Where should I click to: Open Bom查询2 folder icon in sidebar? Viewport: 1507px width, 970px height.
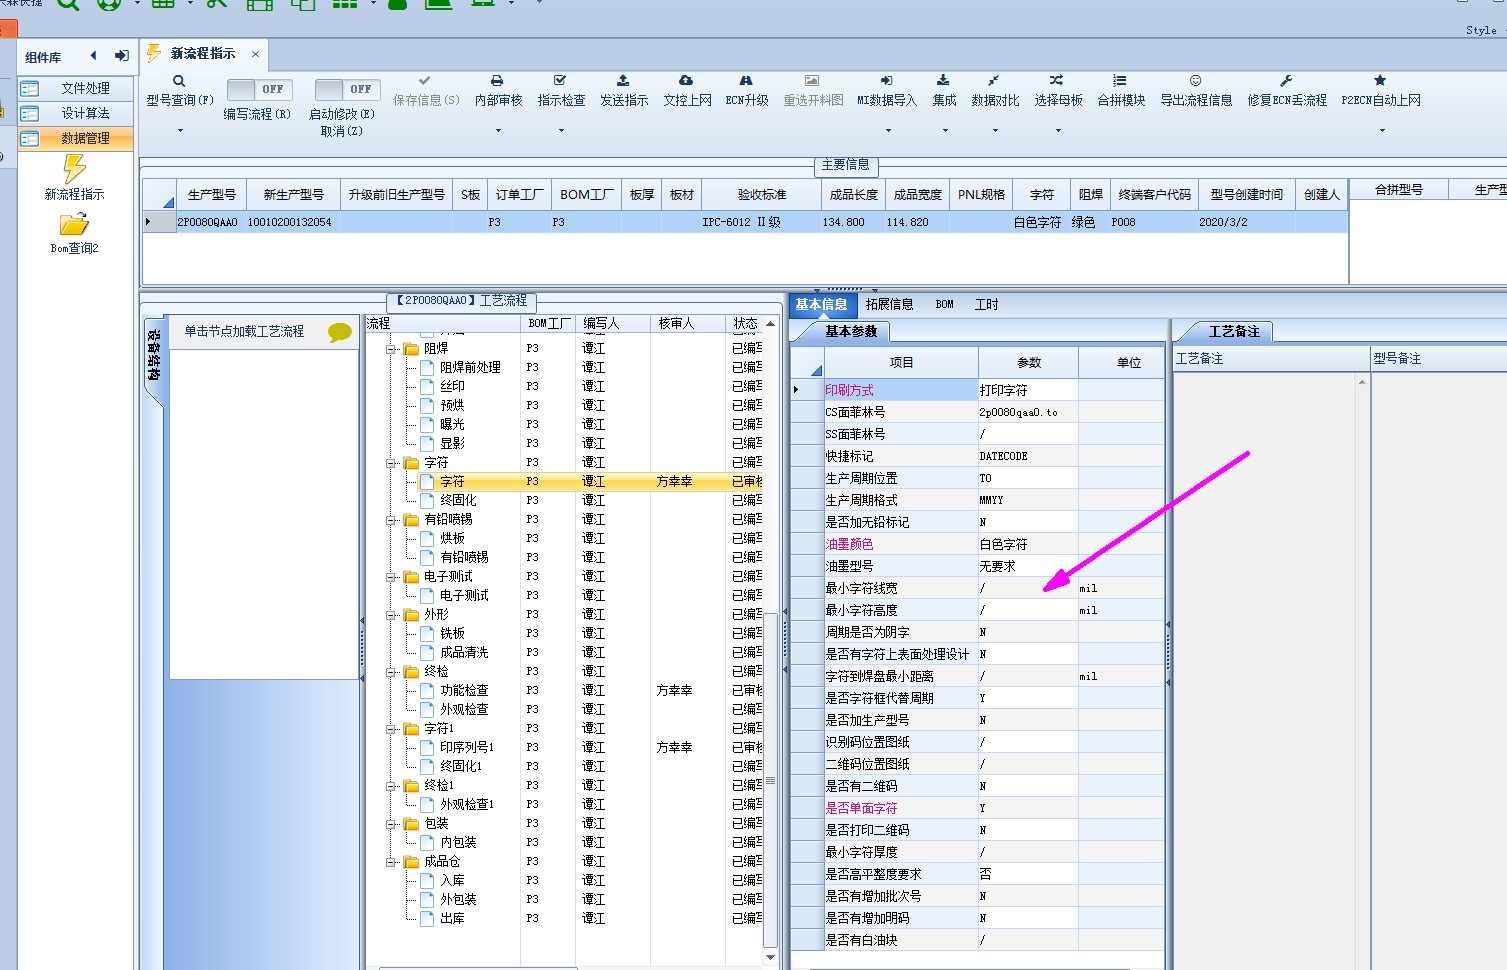(74, 225)
